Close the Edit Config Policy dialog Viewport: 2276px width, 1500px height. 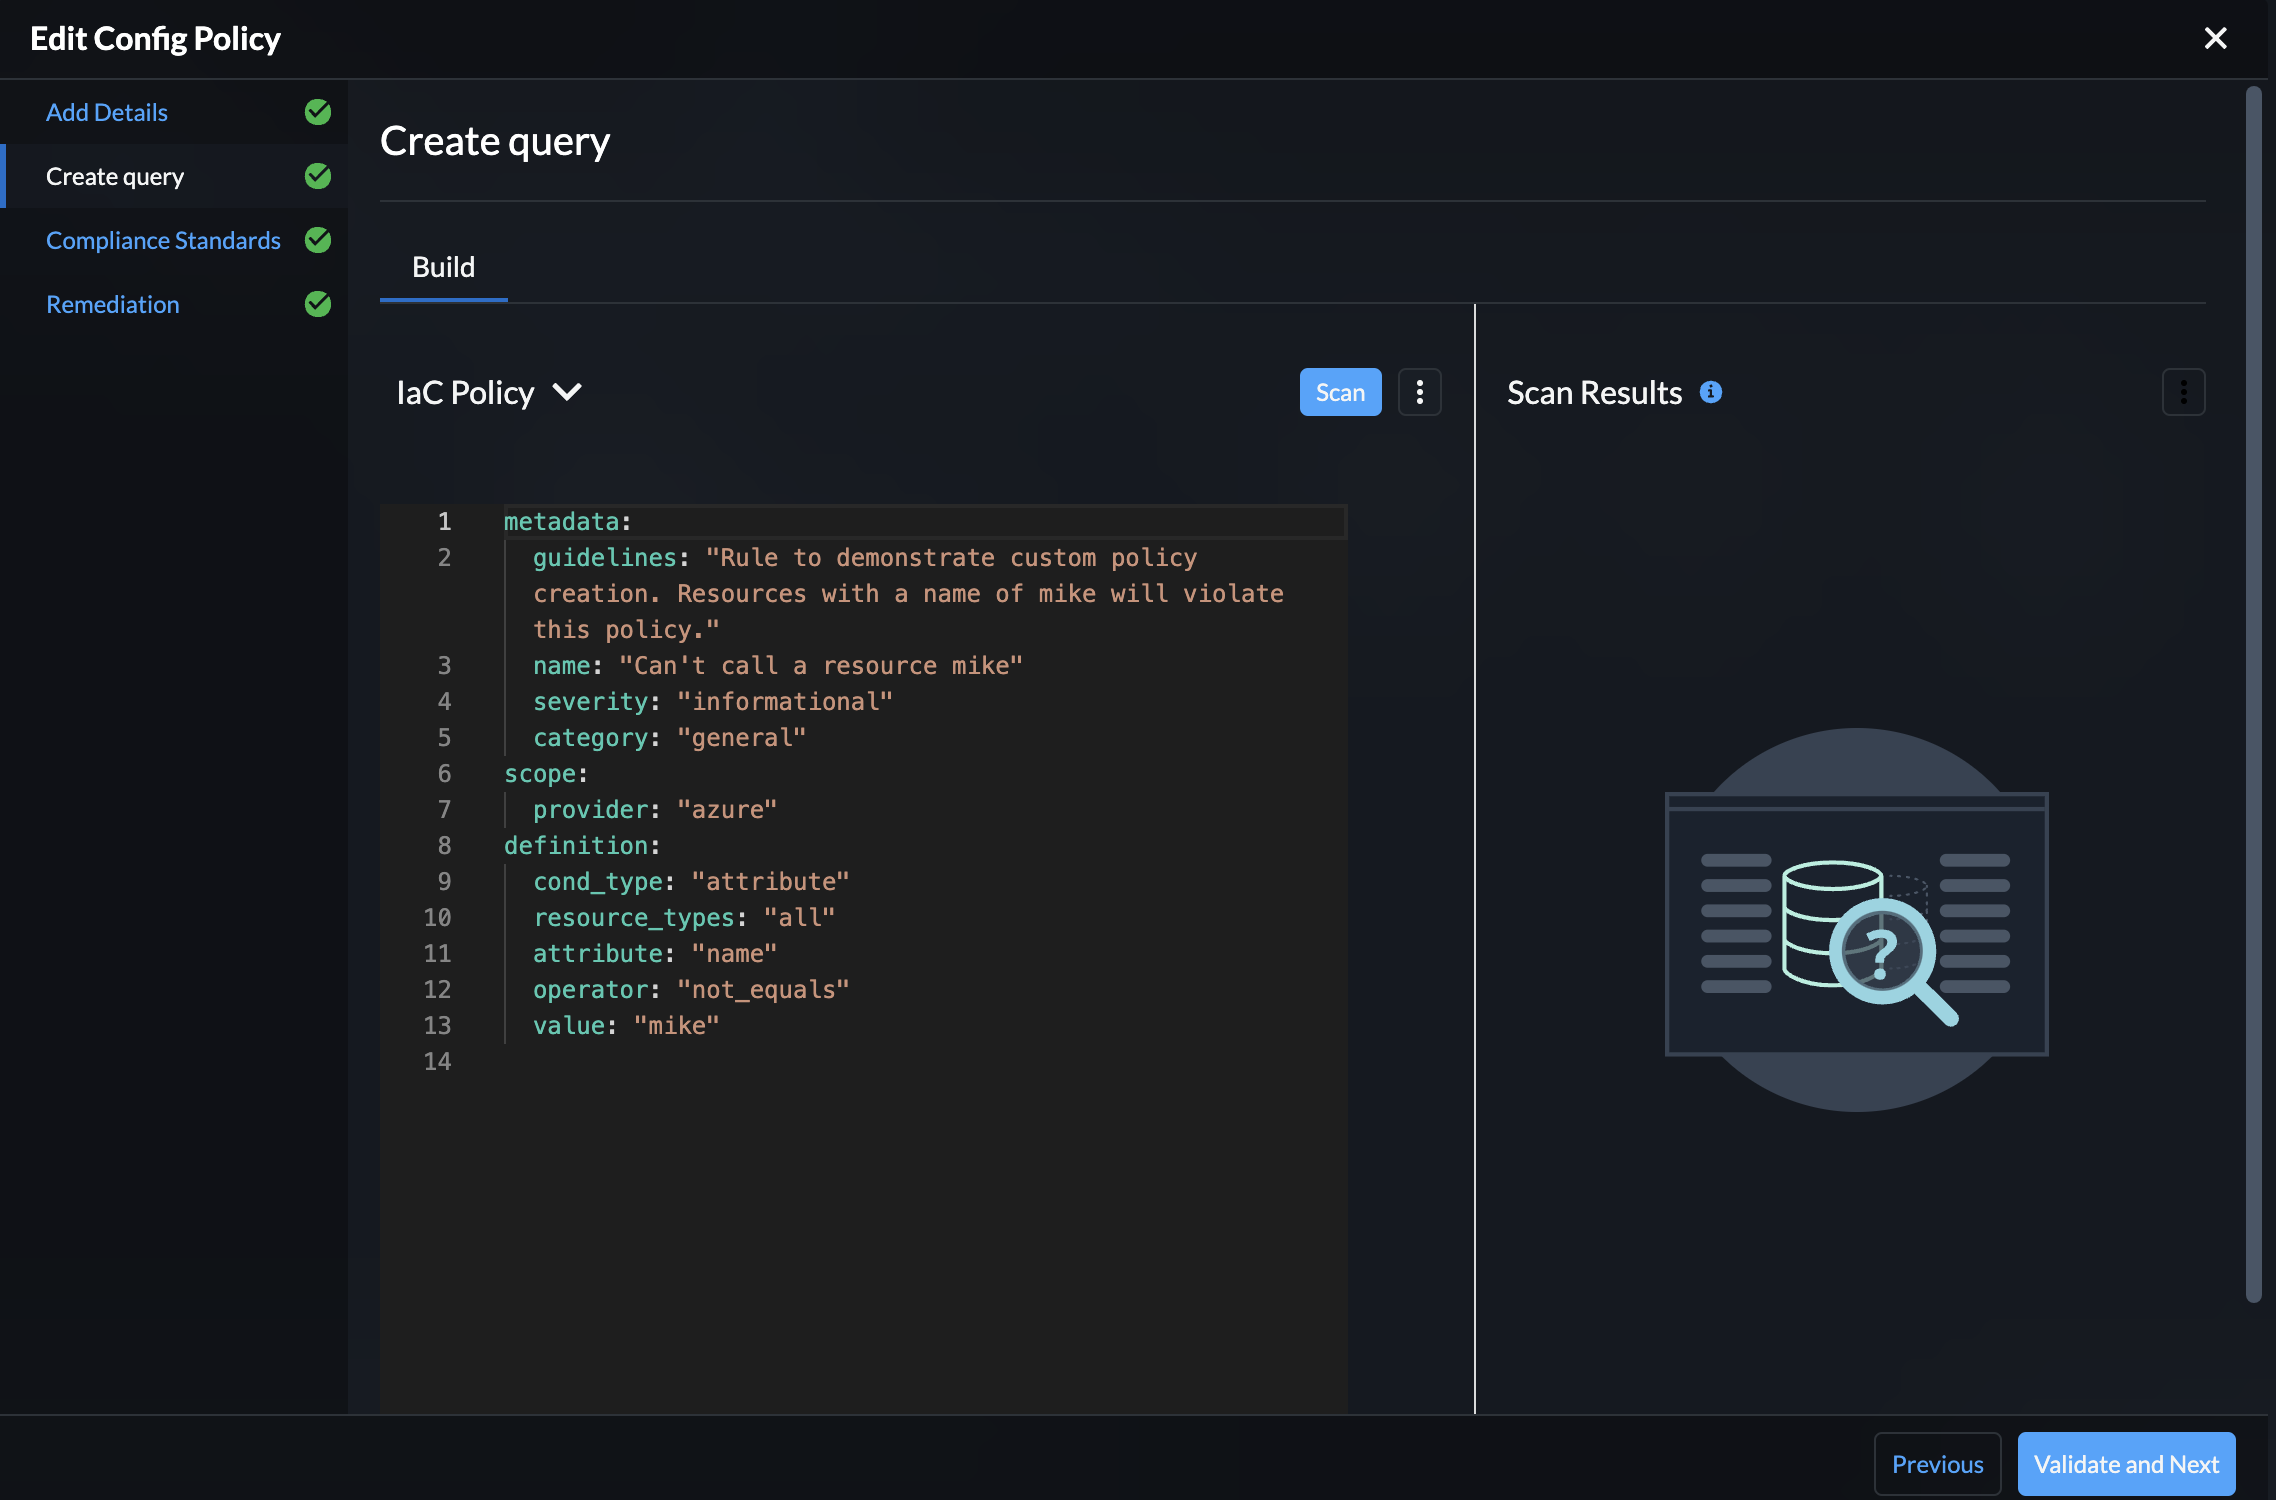point(2215,38)
